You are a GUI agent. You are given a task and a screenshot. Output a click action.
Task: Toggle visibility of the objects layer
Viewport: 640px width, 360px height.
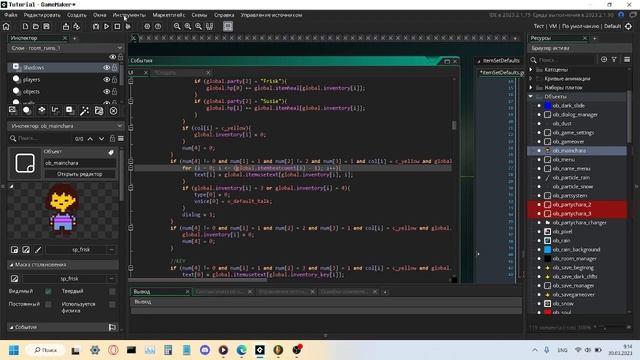coord(107,91)
